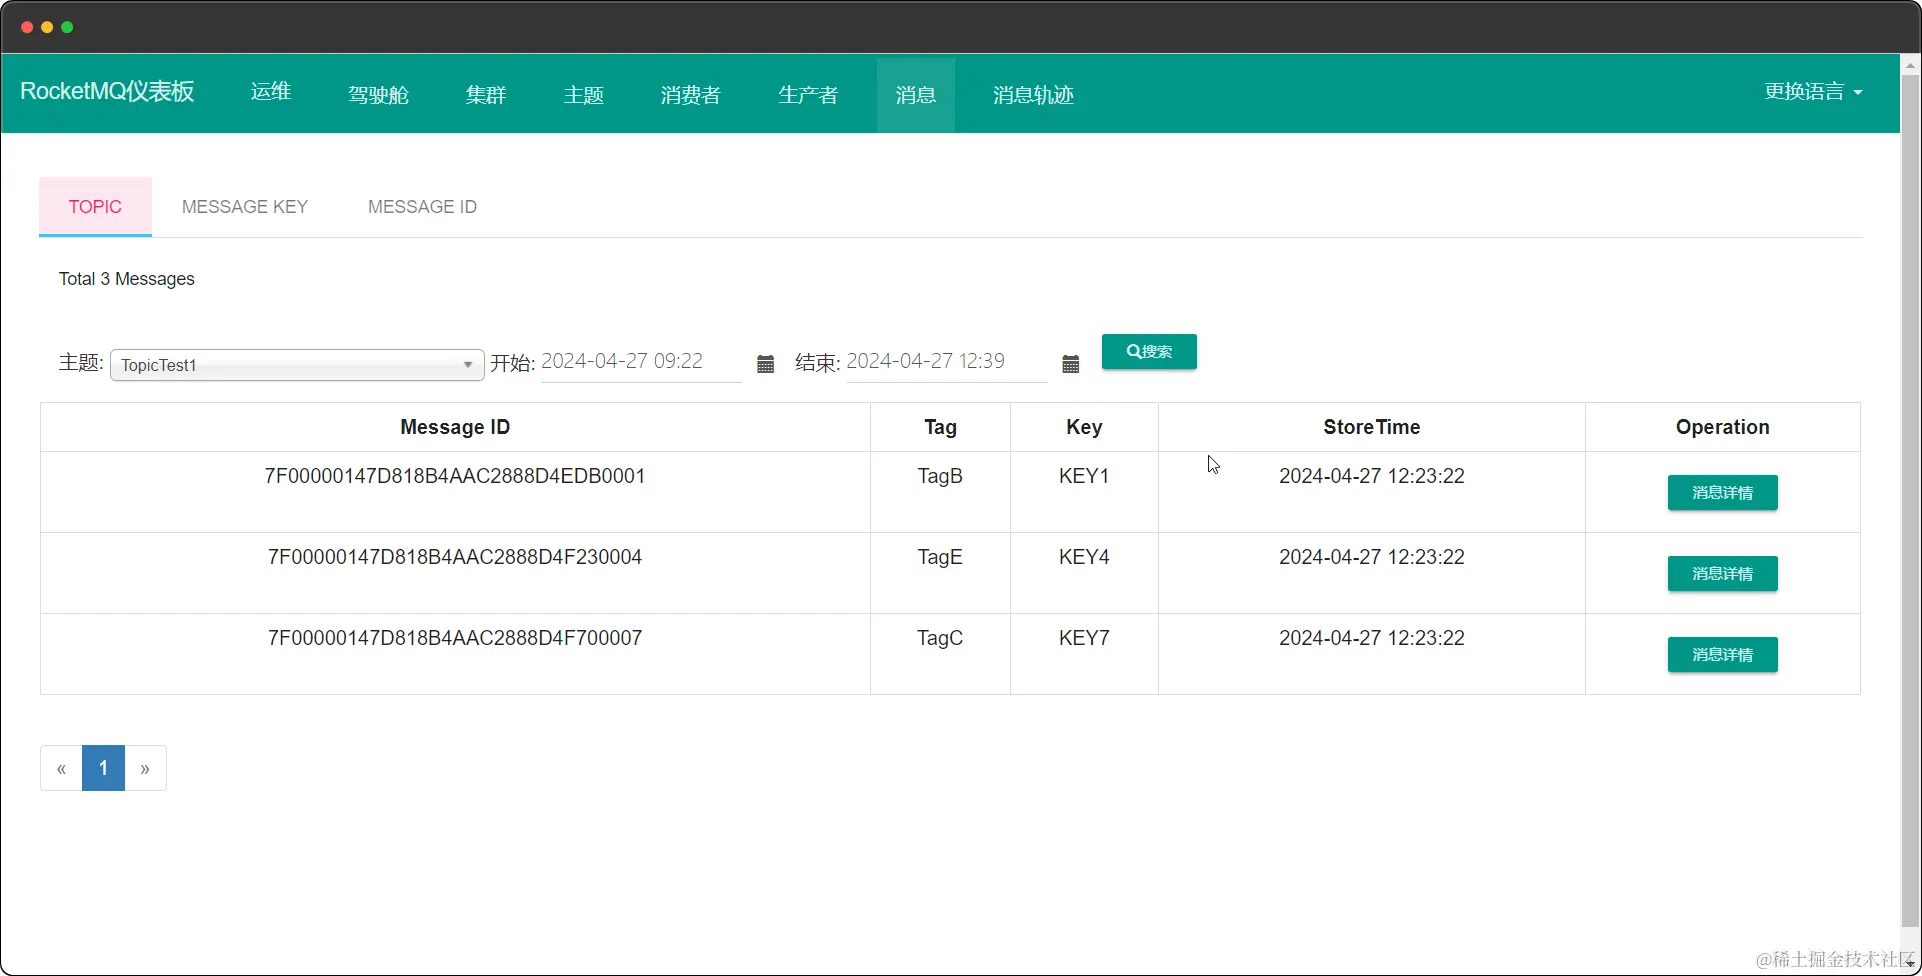Open the 消息轨迹 message trace page
1922x976 pixels.
point(1033,95)
